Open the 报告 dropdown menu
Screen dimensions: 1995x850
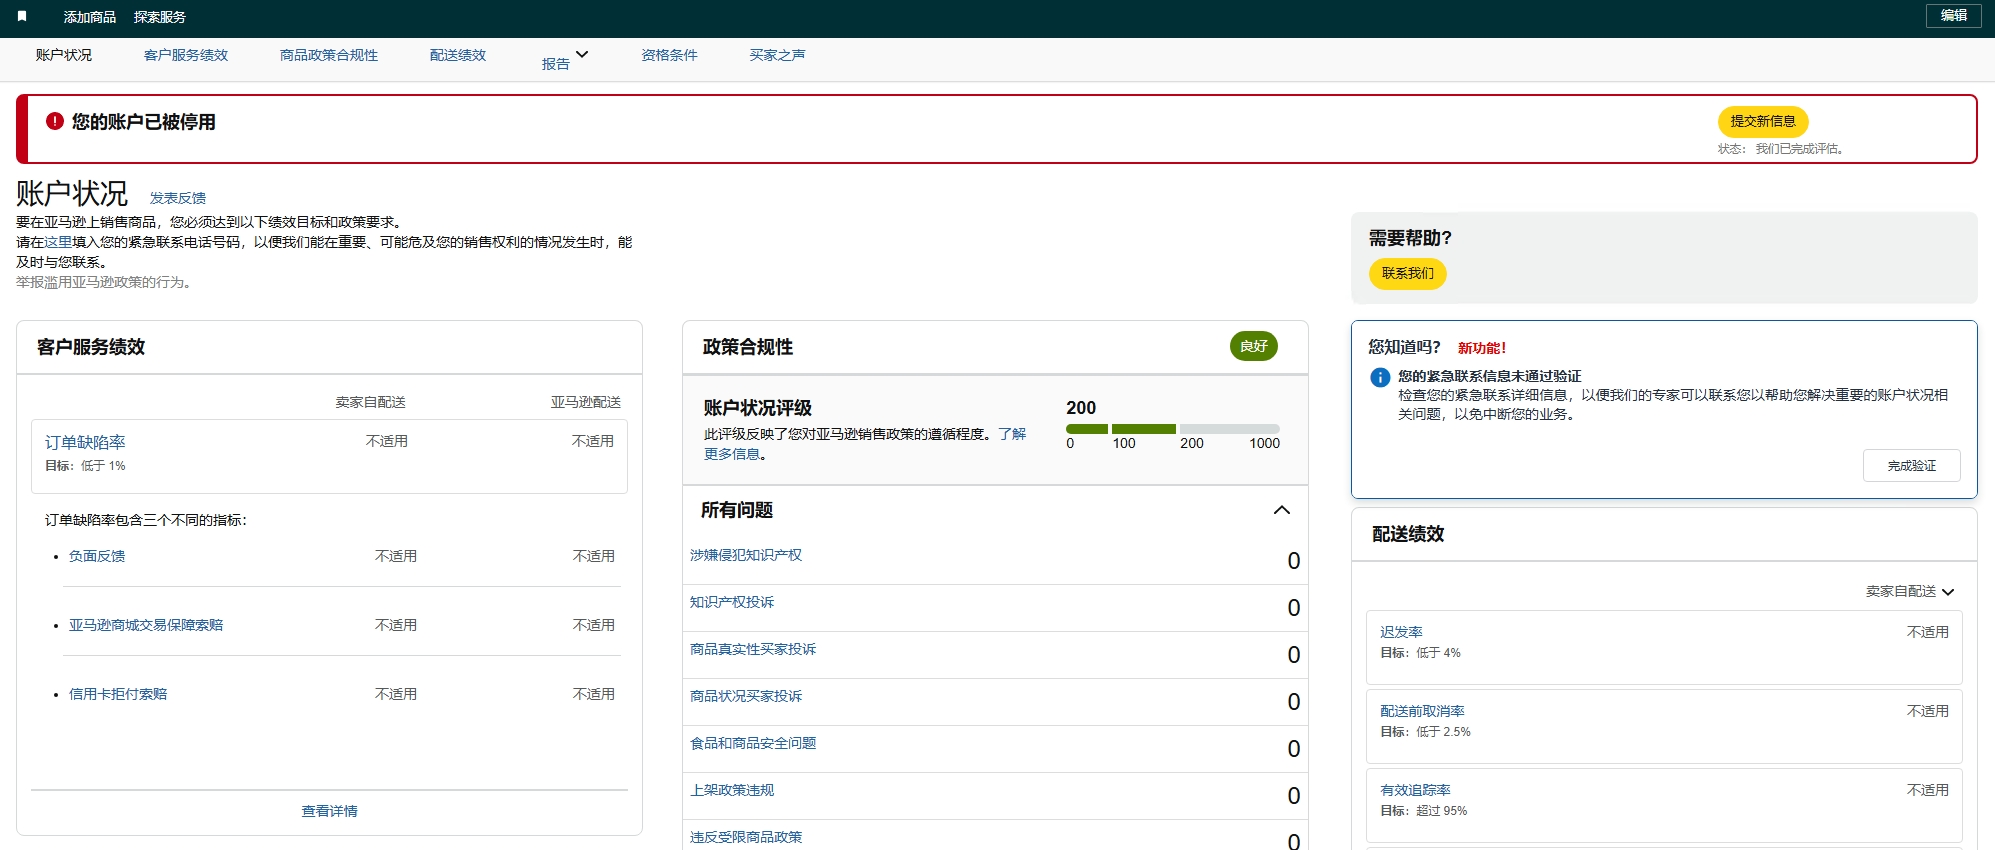coord(565,59)
